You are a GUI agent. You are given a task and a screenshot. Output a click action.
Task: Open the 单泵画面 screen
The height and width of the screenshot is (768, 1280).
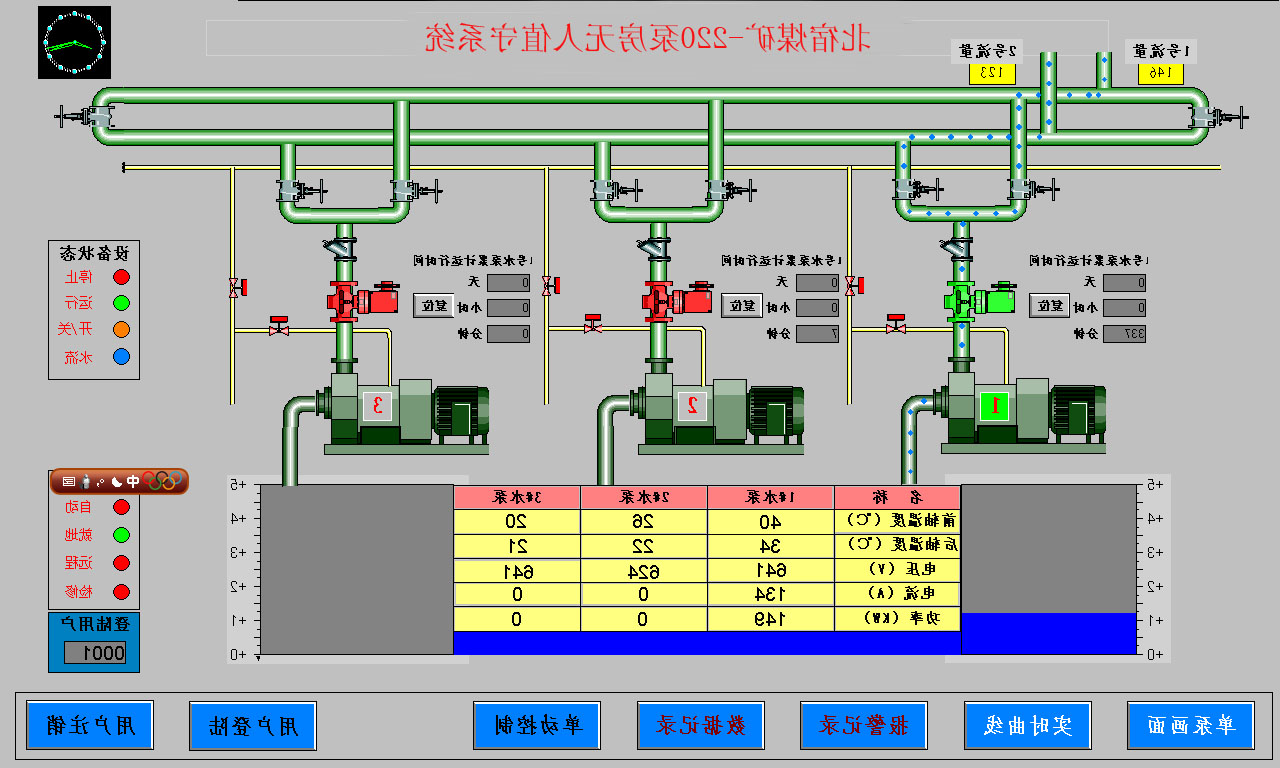[x=1190, y=725]
